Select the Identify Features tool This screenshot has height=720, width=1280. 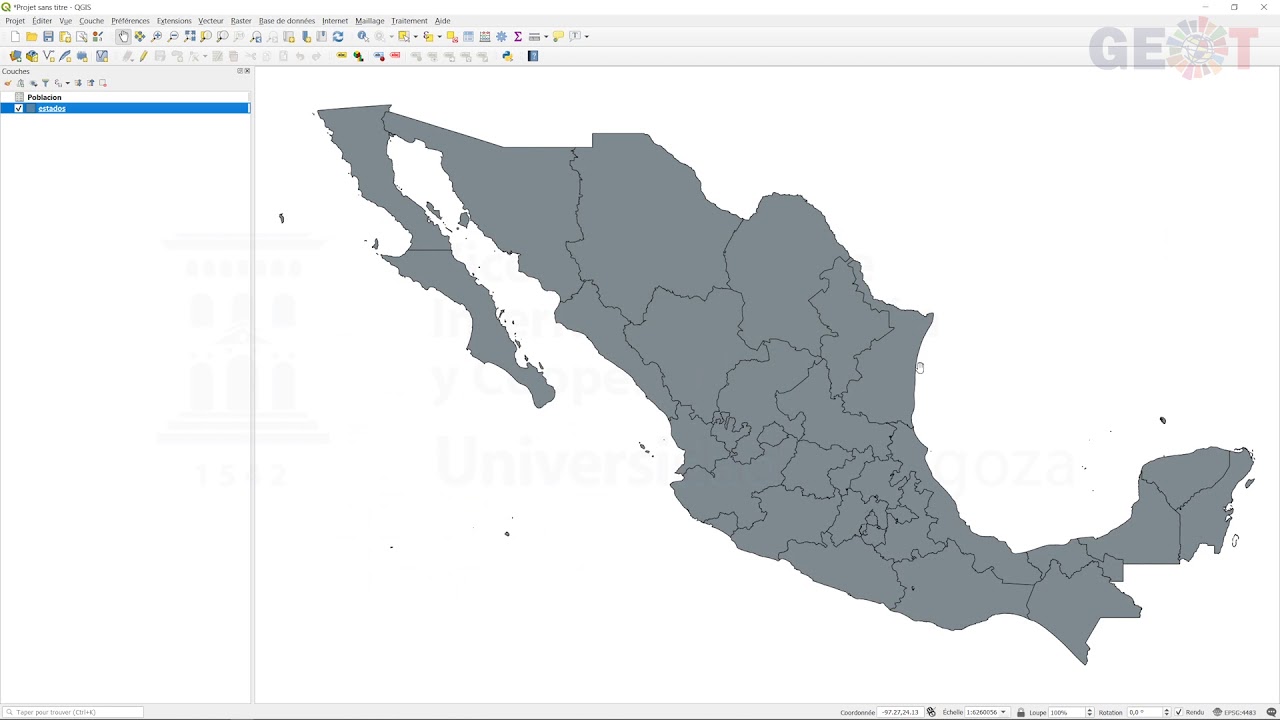(x=363, y=37)
